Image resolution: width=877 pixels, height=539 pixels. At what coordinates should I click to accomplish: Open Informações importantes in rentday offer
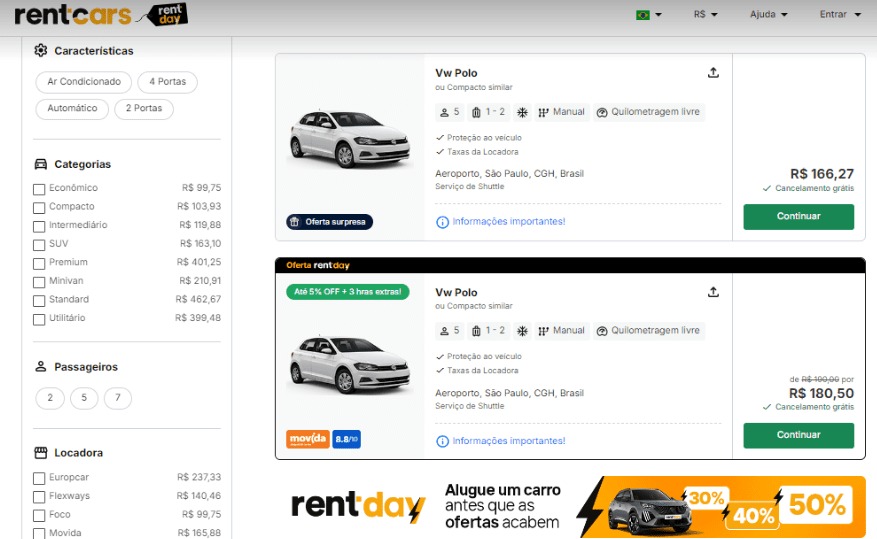click(508, 441)
